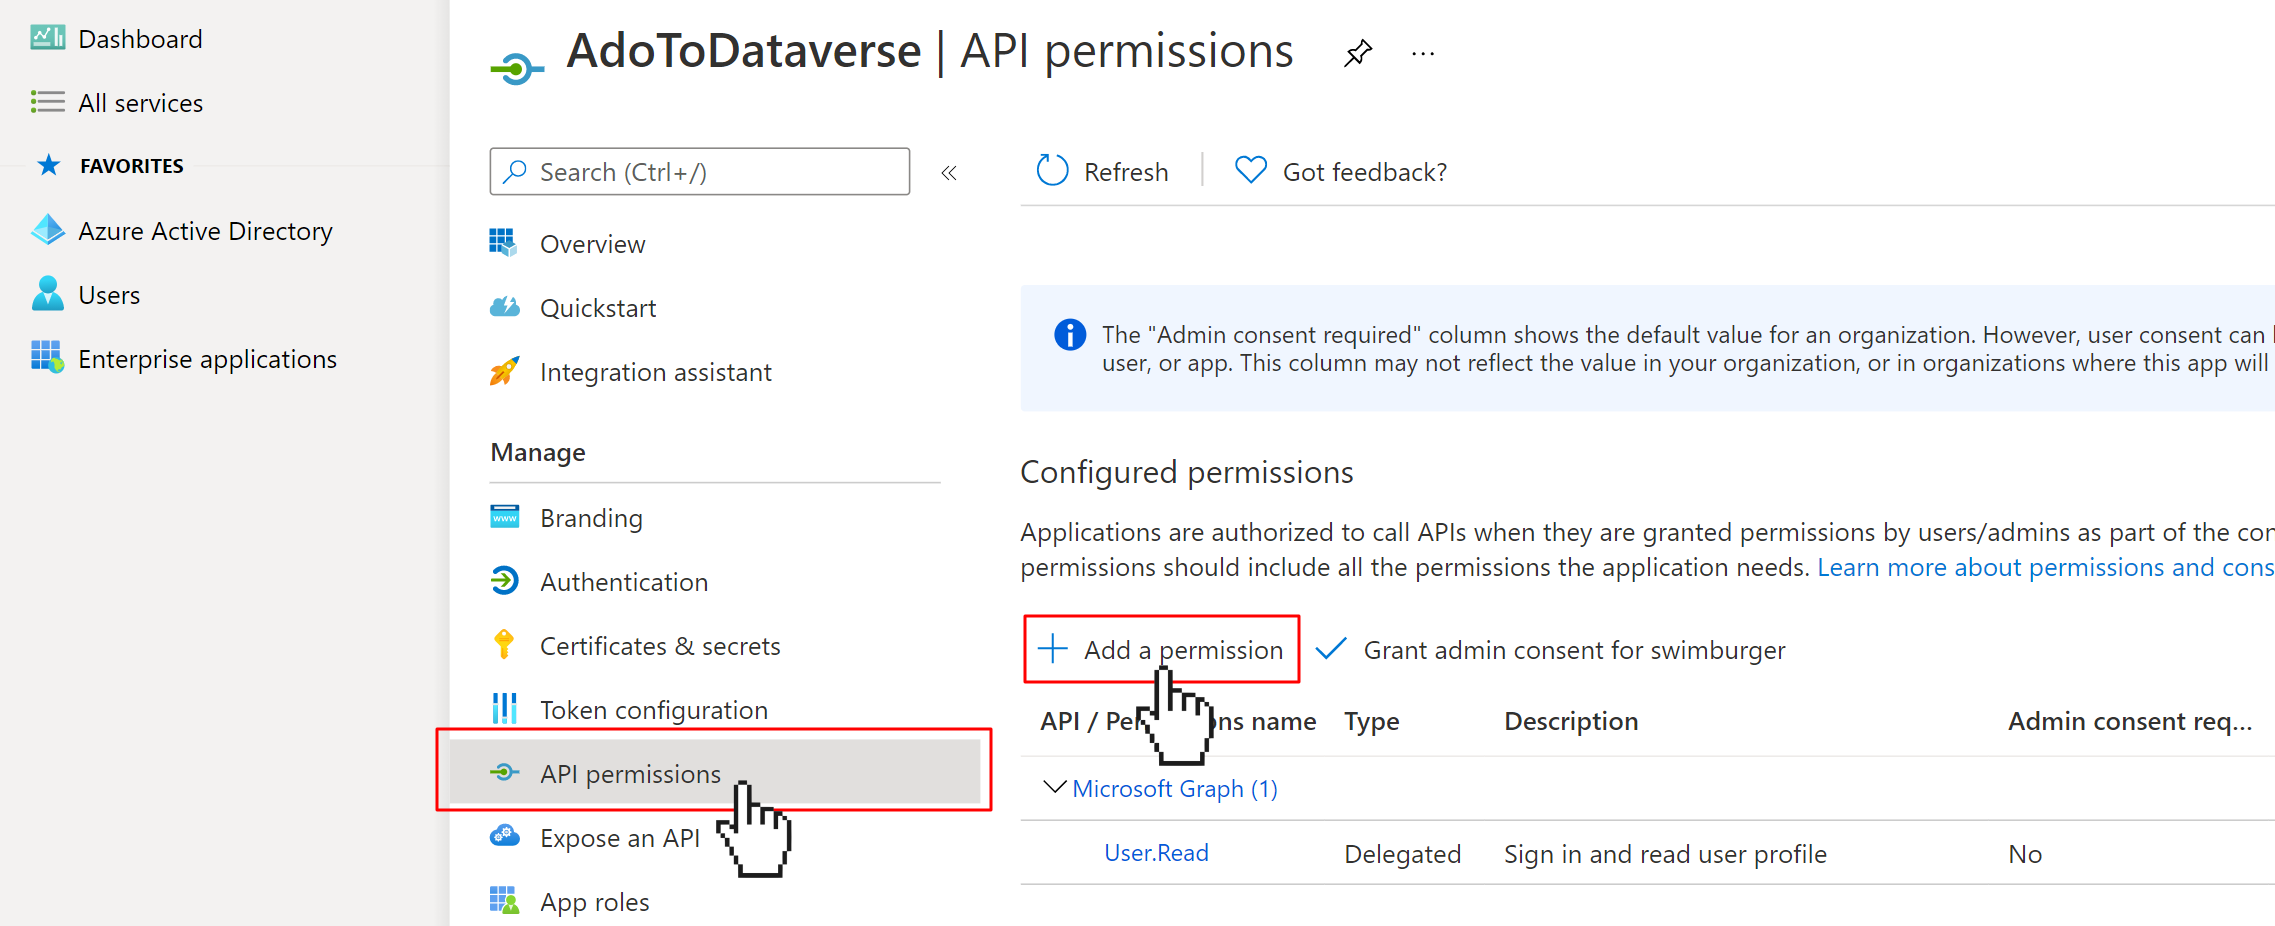Click Got feedback? button
This screenshot has height=926, width=2275.
click(x=1340, y=172)
